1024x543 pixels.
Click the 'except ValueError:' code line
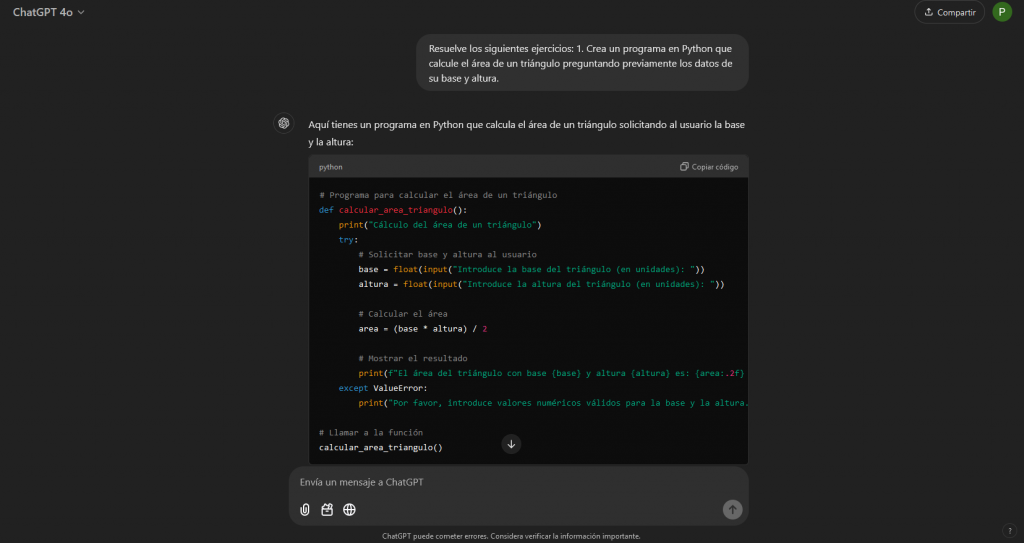[383, 388]
